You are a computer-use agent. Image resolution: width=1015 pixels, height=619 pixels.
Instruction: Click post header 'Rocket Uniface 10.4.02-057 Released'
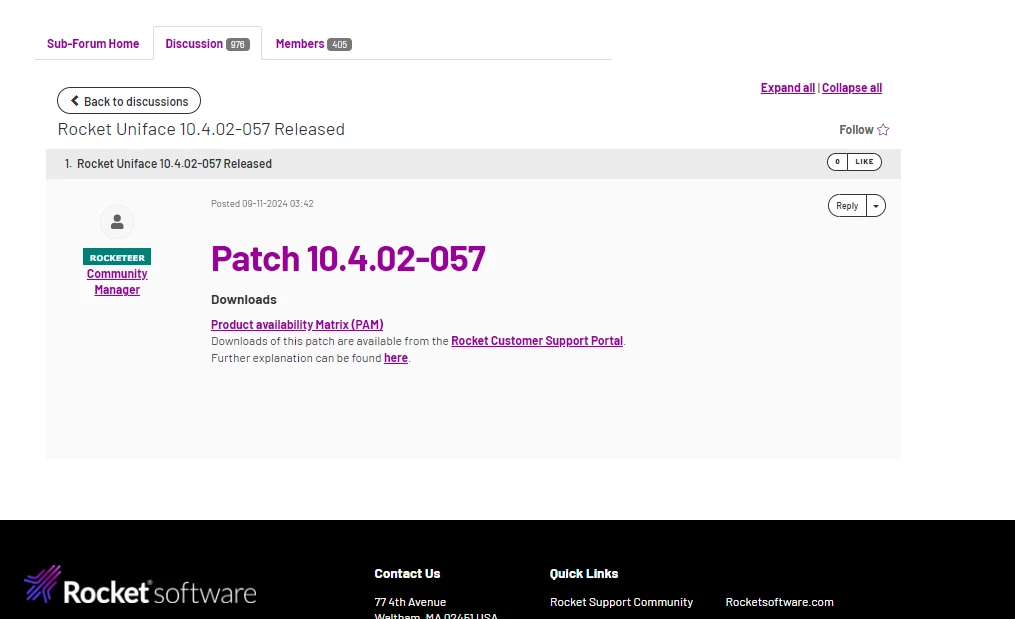tap(174, 164)
